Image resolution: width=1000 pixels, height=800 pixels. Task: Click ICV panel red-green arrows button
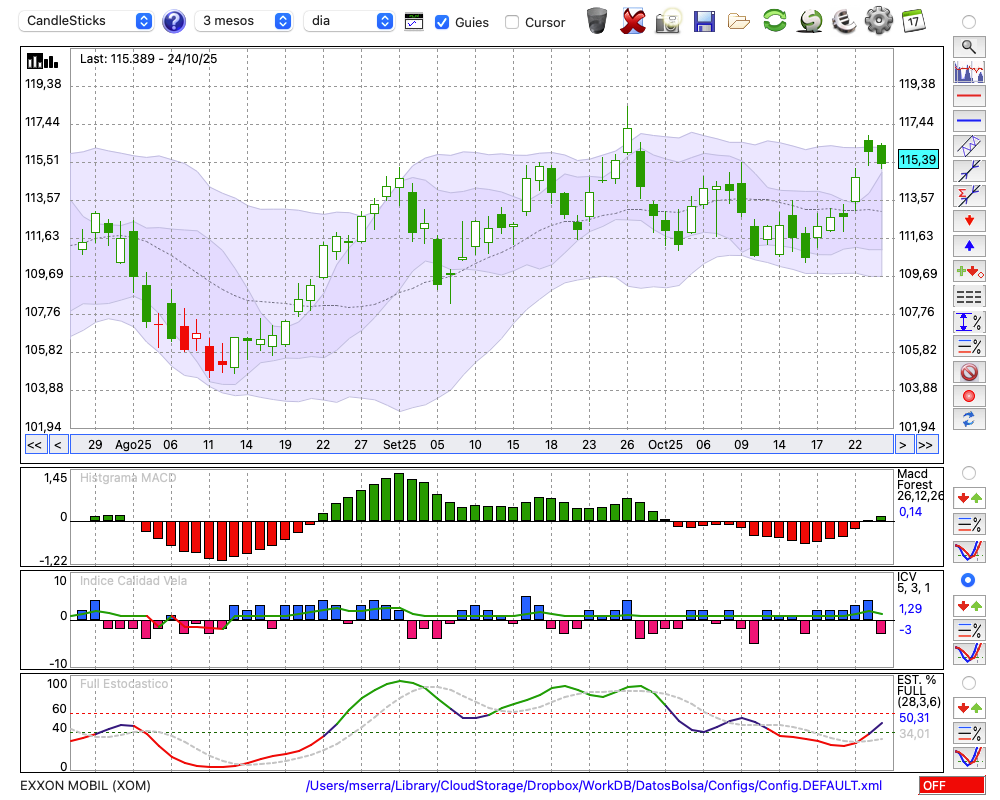[969, 605]
